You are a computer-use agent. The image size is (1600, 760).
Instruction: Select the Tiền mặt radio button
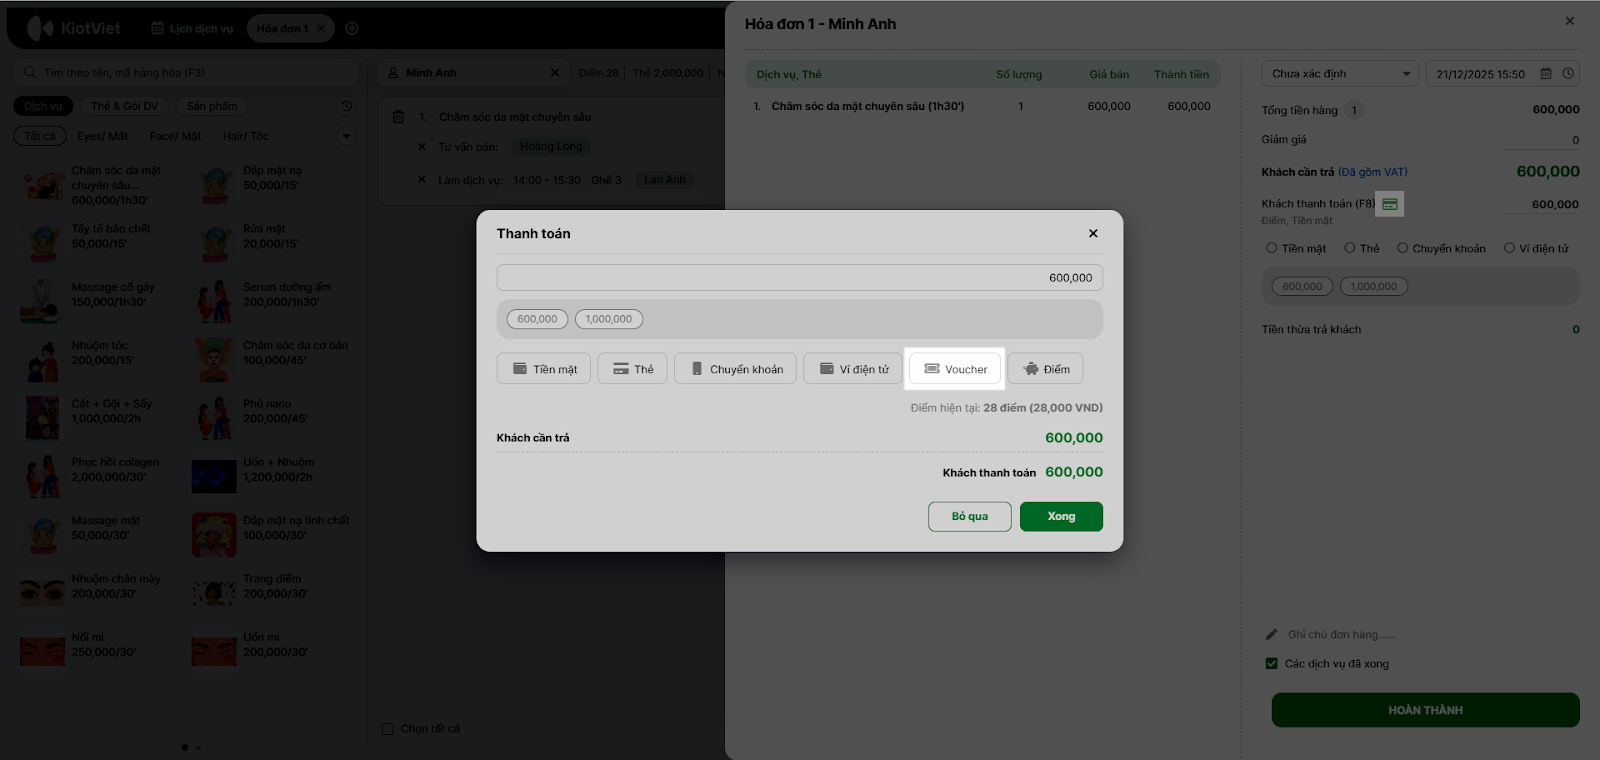(x=1272, y=248)
